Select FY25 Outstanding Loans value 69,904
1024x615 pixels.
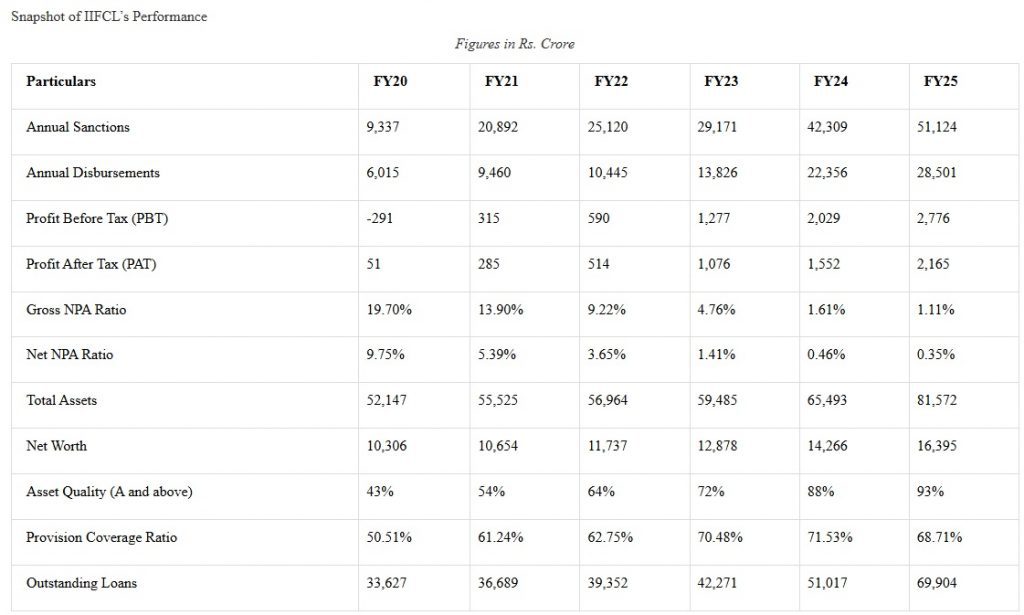point(936,583)
